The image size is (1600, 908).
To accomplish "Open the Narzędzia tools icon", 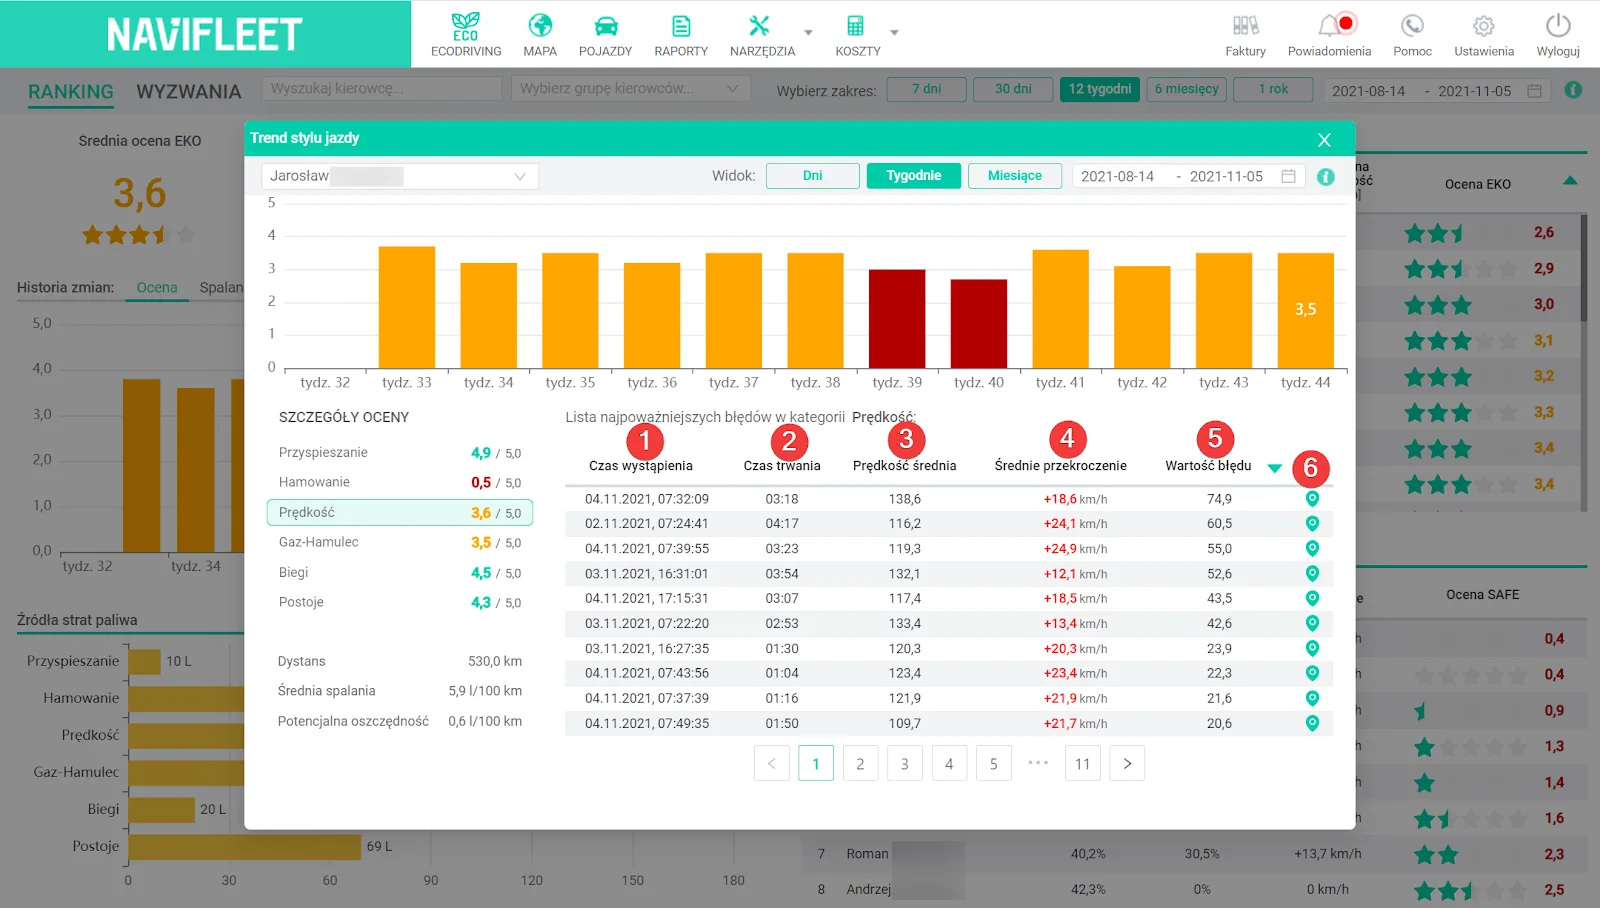I will [760, 25].
